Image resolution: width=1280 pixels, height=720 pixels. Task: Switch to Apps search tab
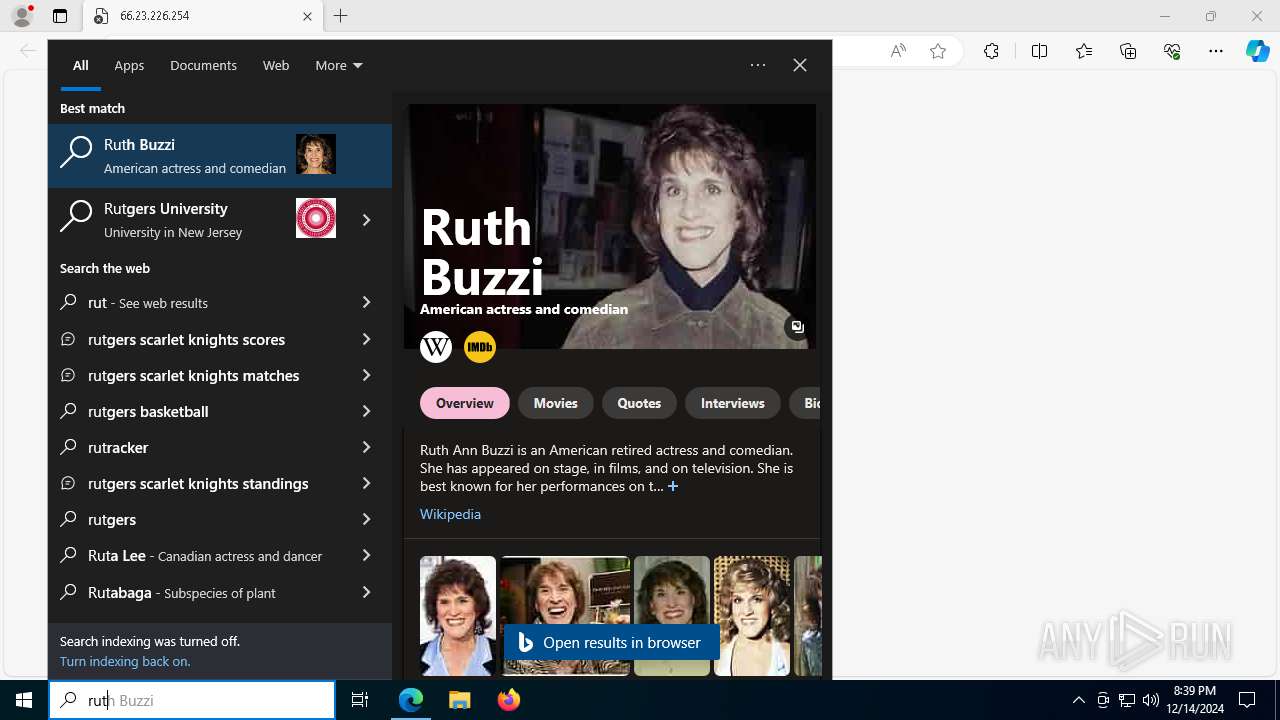[129, 65]
